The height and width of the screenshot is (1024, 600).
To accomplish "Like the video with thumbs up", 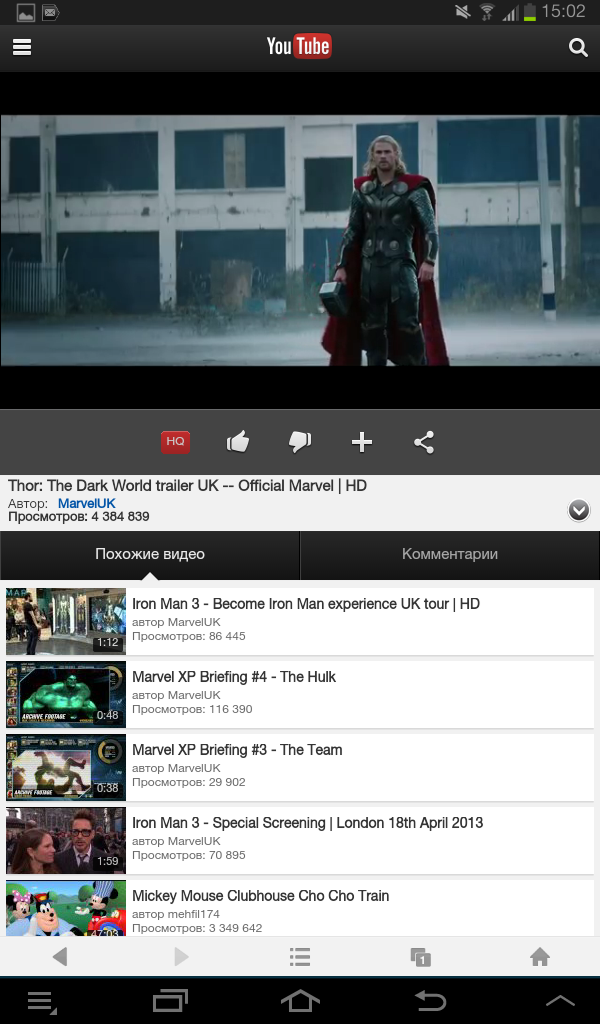I will coord(238,442).
